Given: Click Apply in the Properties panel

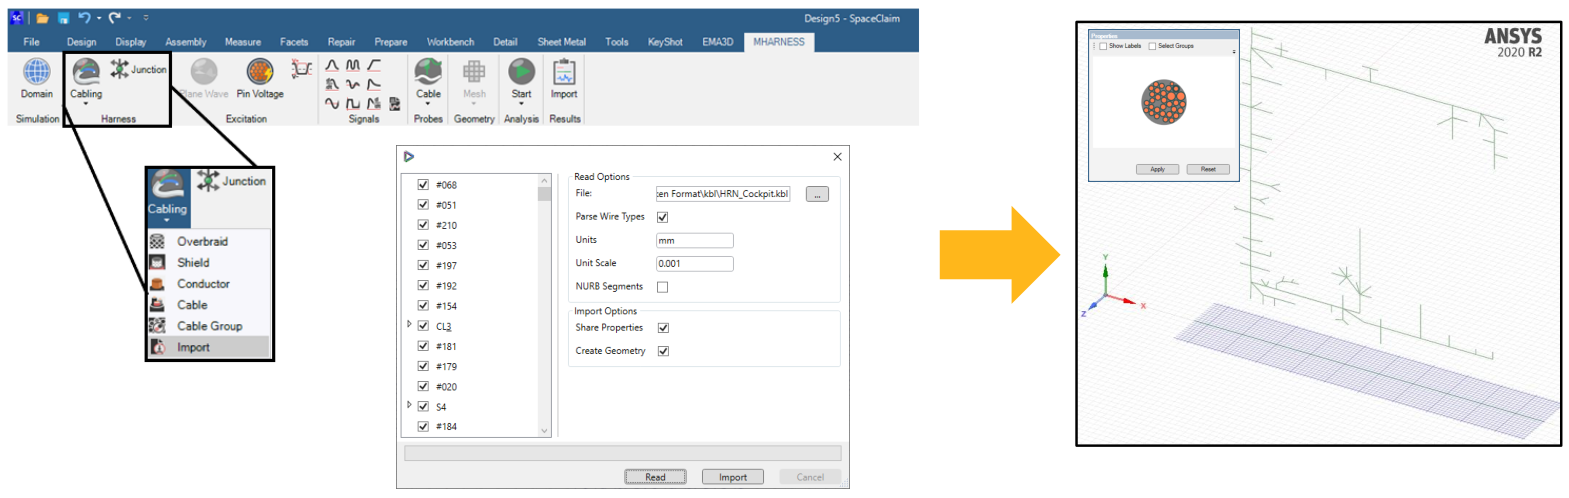Looking at the screenshot, I should tap(1158, 169).
